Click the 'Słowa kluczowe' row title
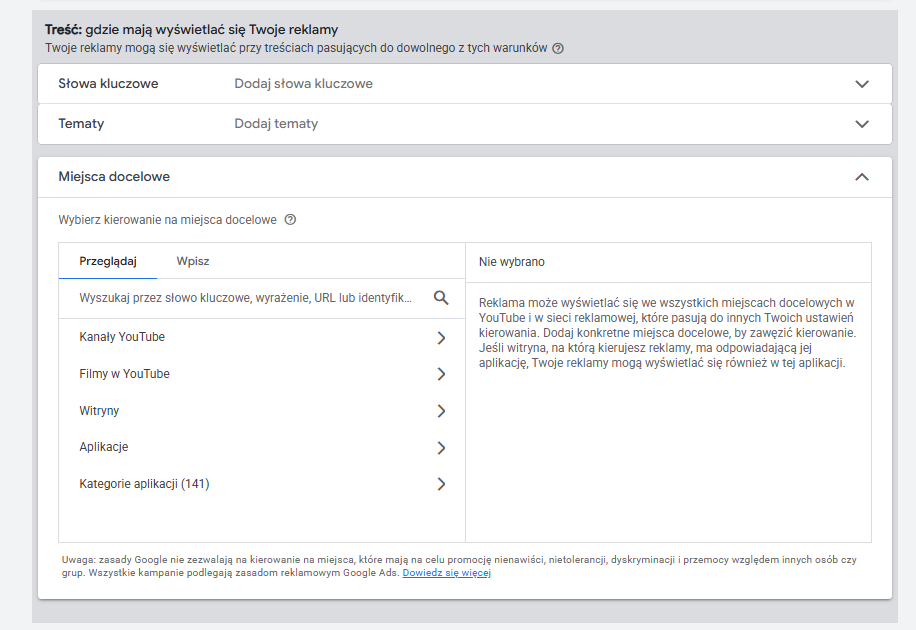The height and width of the screenshot is (630, 916). (x=108, y=84)
